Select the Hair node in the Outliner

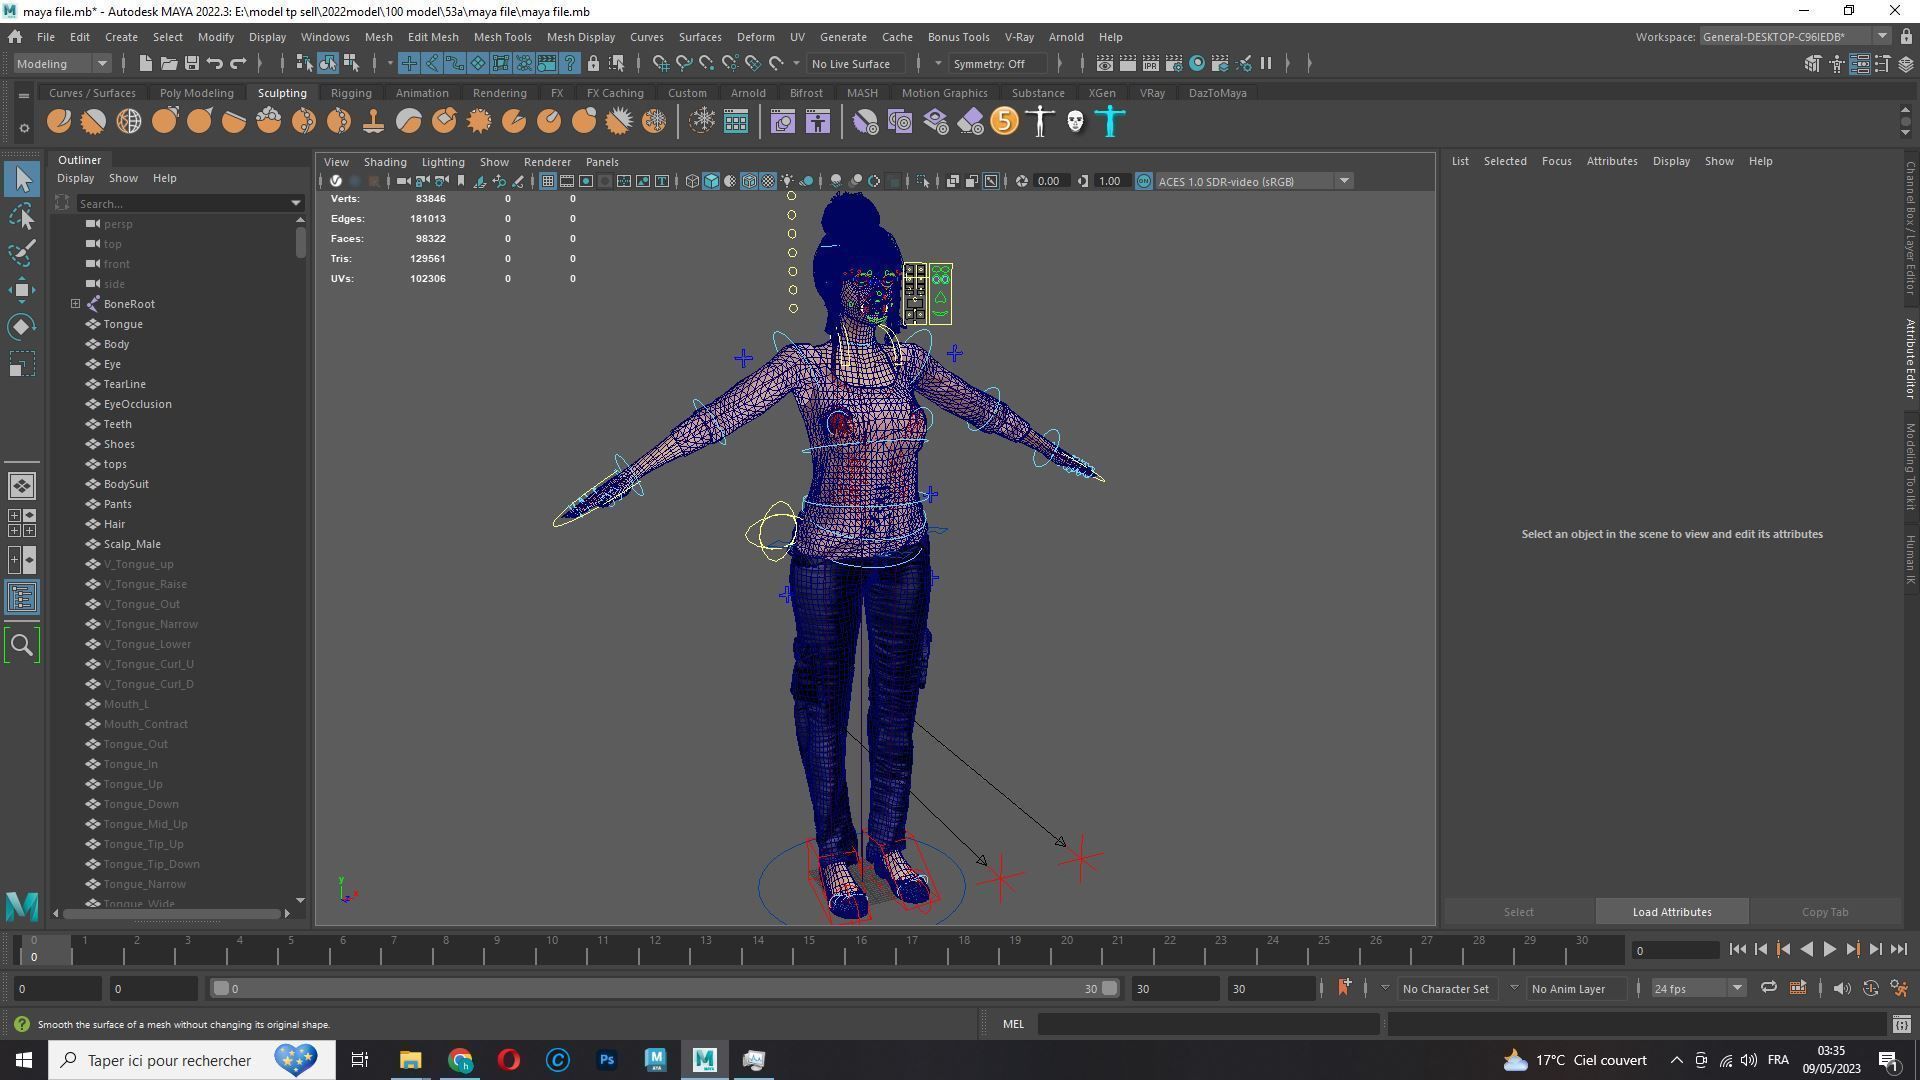coord(114,524)
